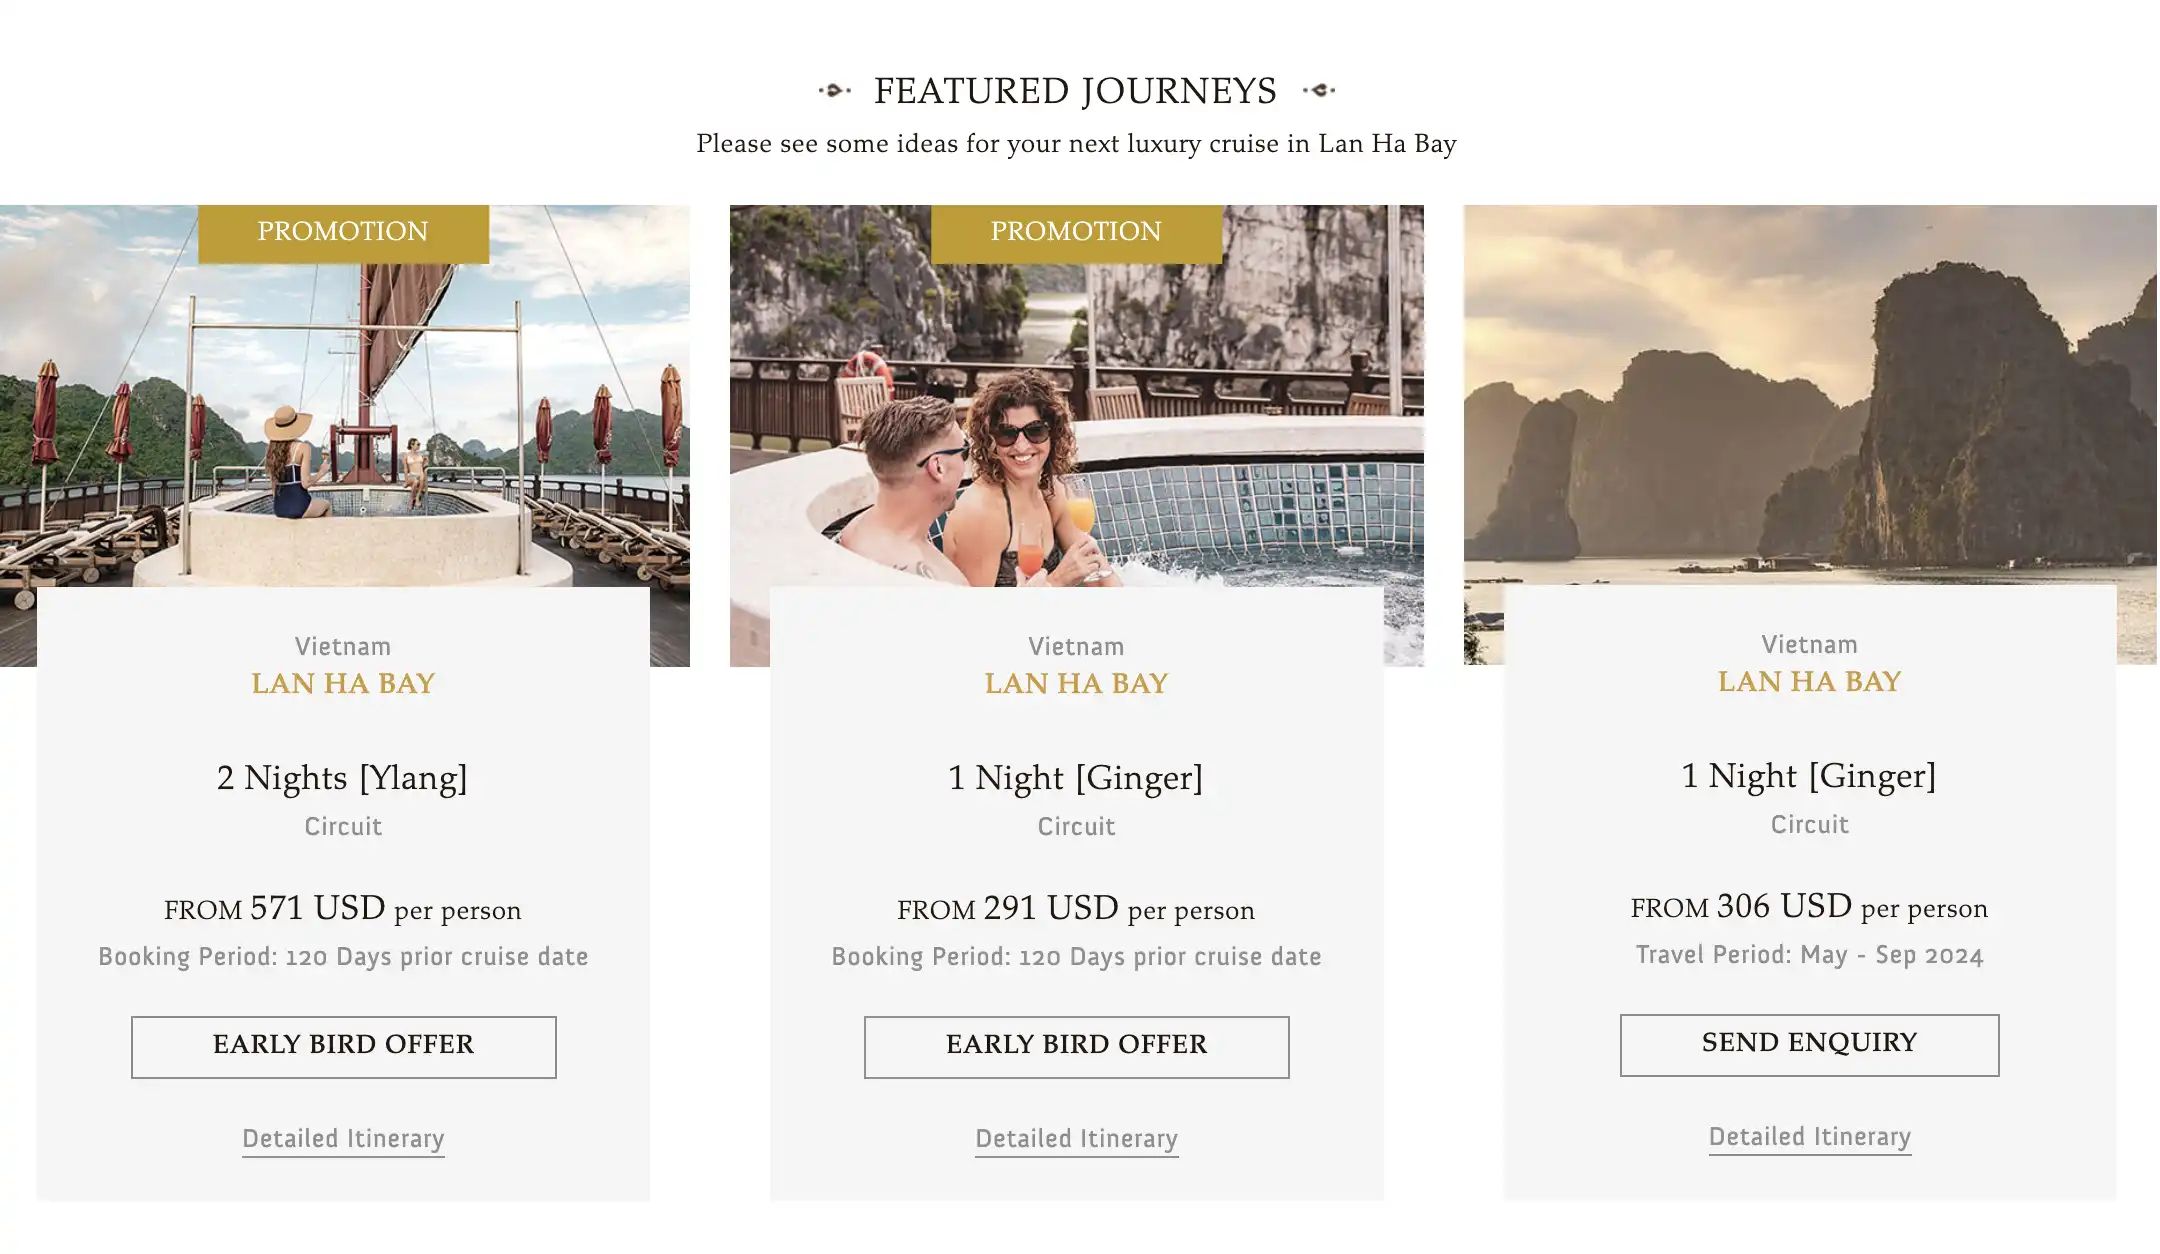
Task: Click Early Bird Offer for the 291 USD Ginger cruise
Action: pyautogui.click(x=1076, y=1047)
